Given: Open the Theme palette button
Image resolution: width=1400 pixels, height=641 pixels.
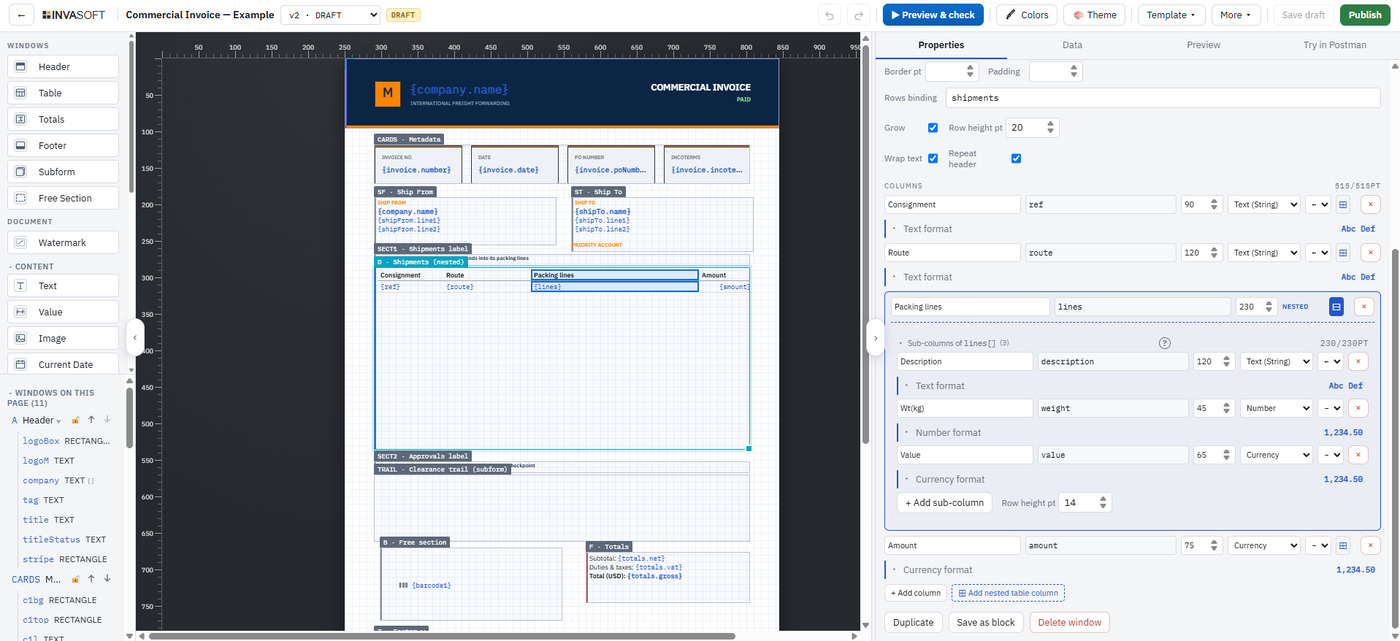Looking at the screenshot, I should (x=1094, y=15).
